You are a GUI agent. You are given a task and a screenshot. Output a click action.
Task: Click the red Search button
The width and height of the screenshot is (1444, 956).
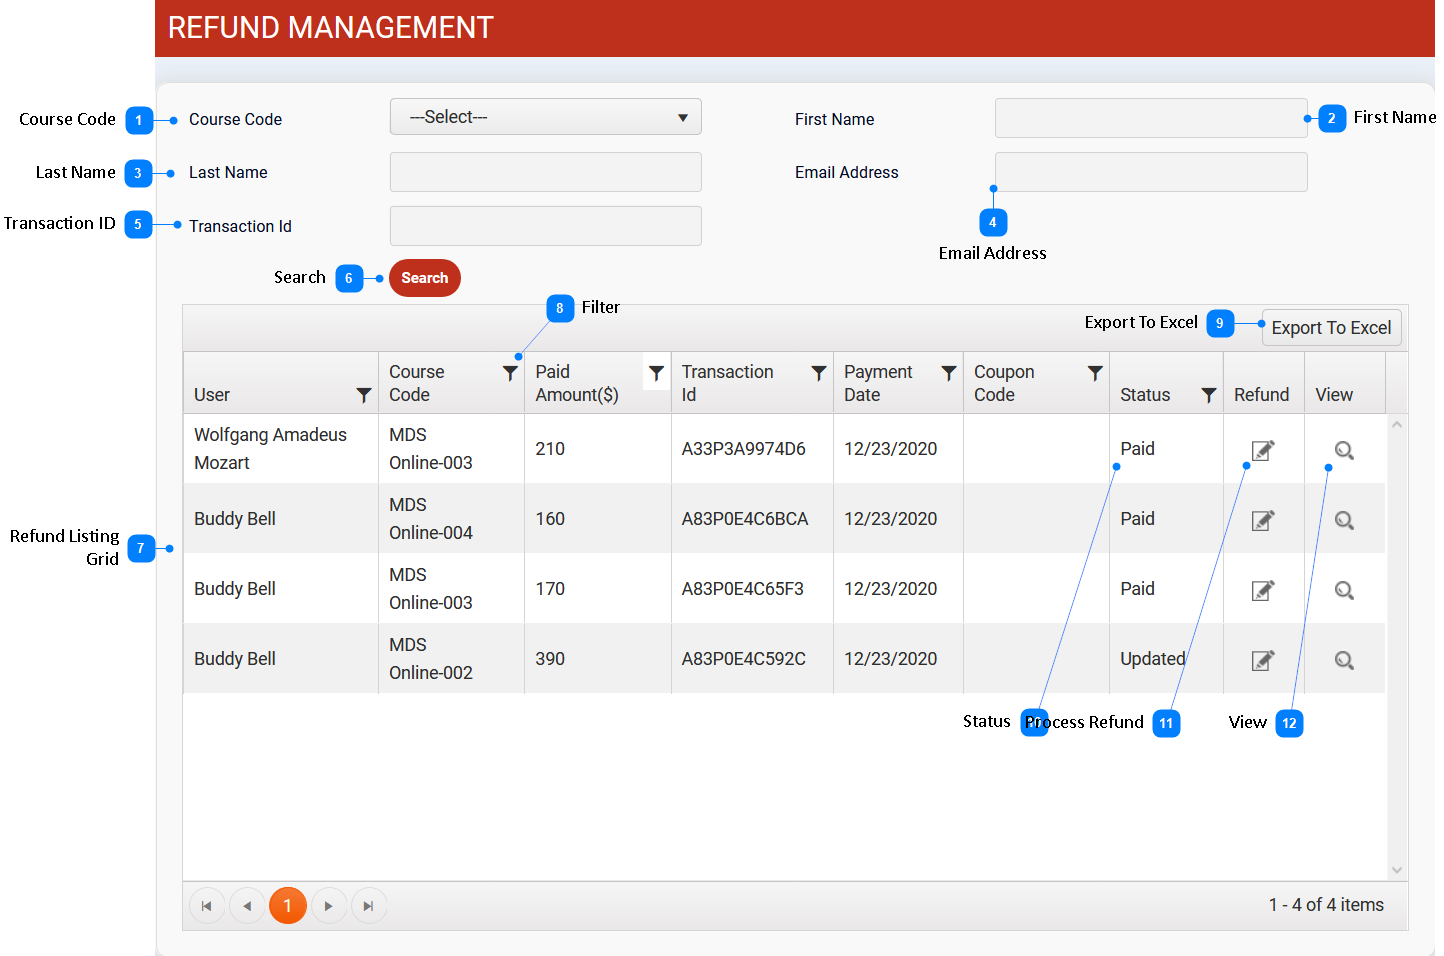[x=425, y=278]
